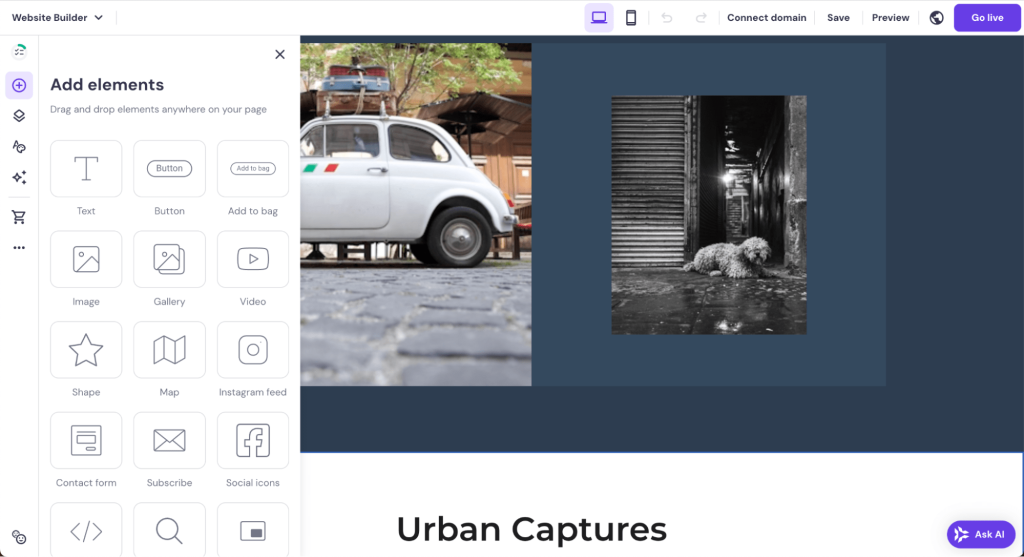Image resolution: width=1024 pixels, height=557 pixels.
Task: Expand the more options ellipsis in the sidebar
Action: [19, 247]
